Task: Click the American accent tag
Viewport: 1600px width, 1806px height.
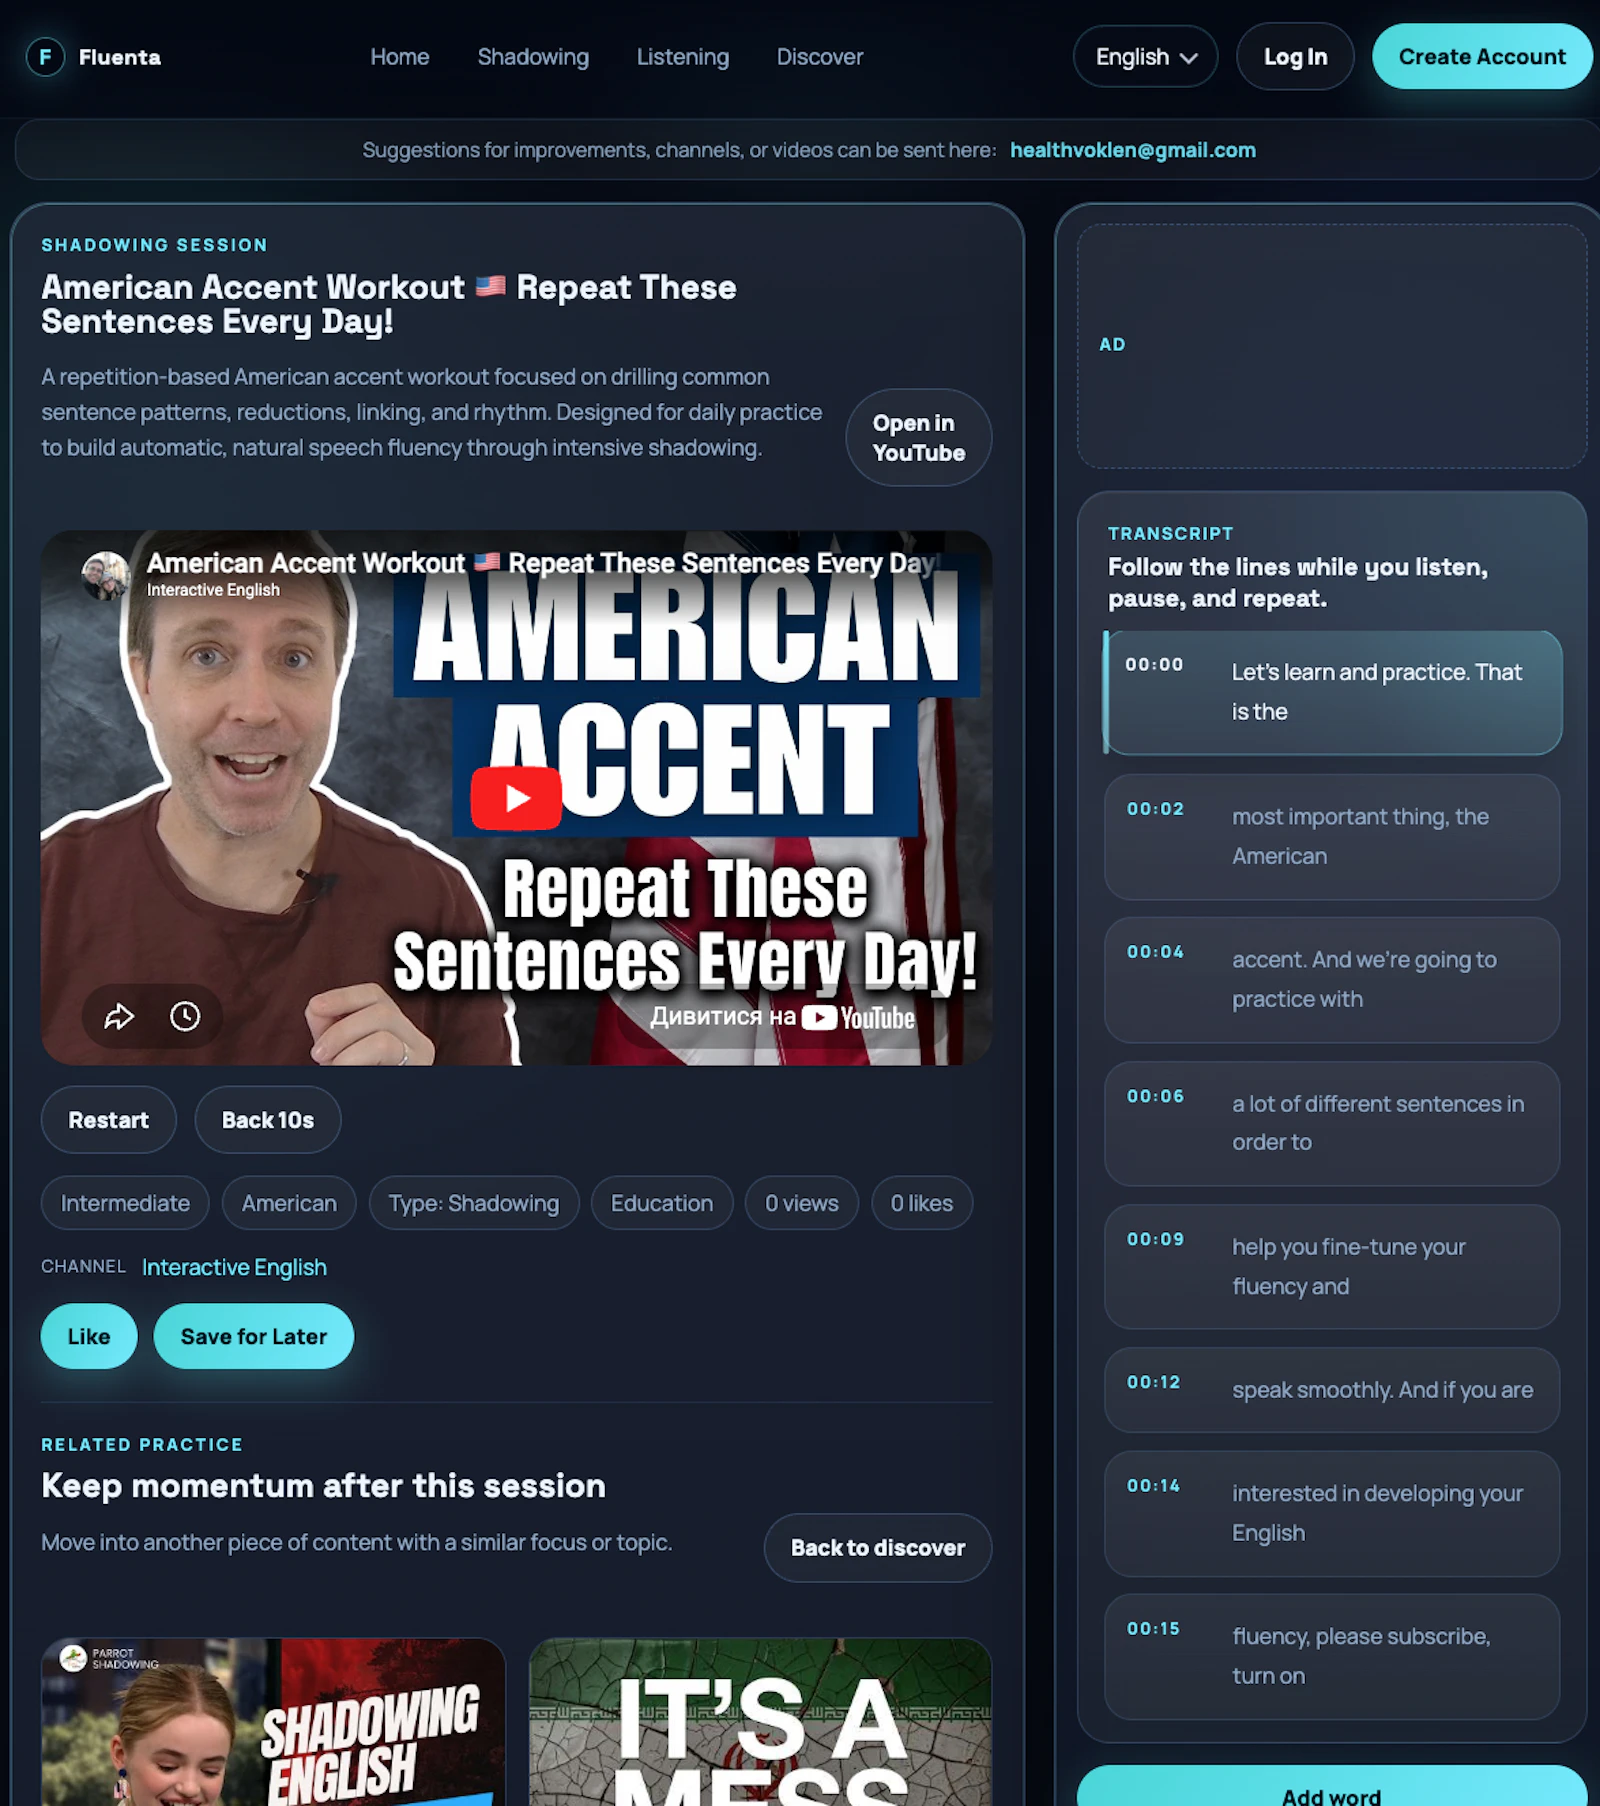Action: click(289, 1203)
